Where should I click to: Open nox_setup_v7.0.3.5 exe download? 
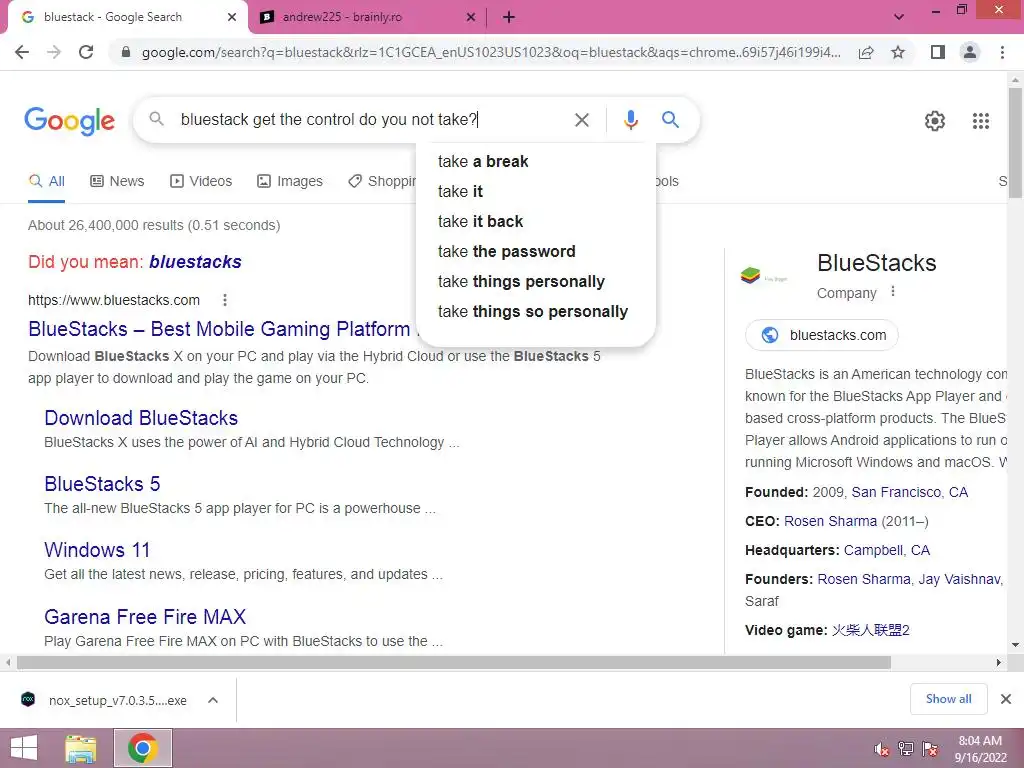point(118,700)
